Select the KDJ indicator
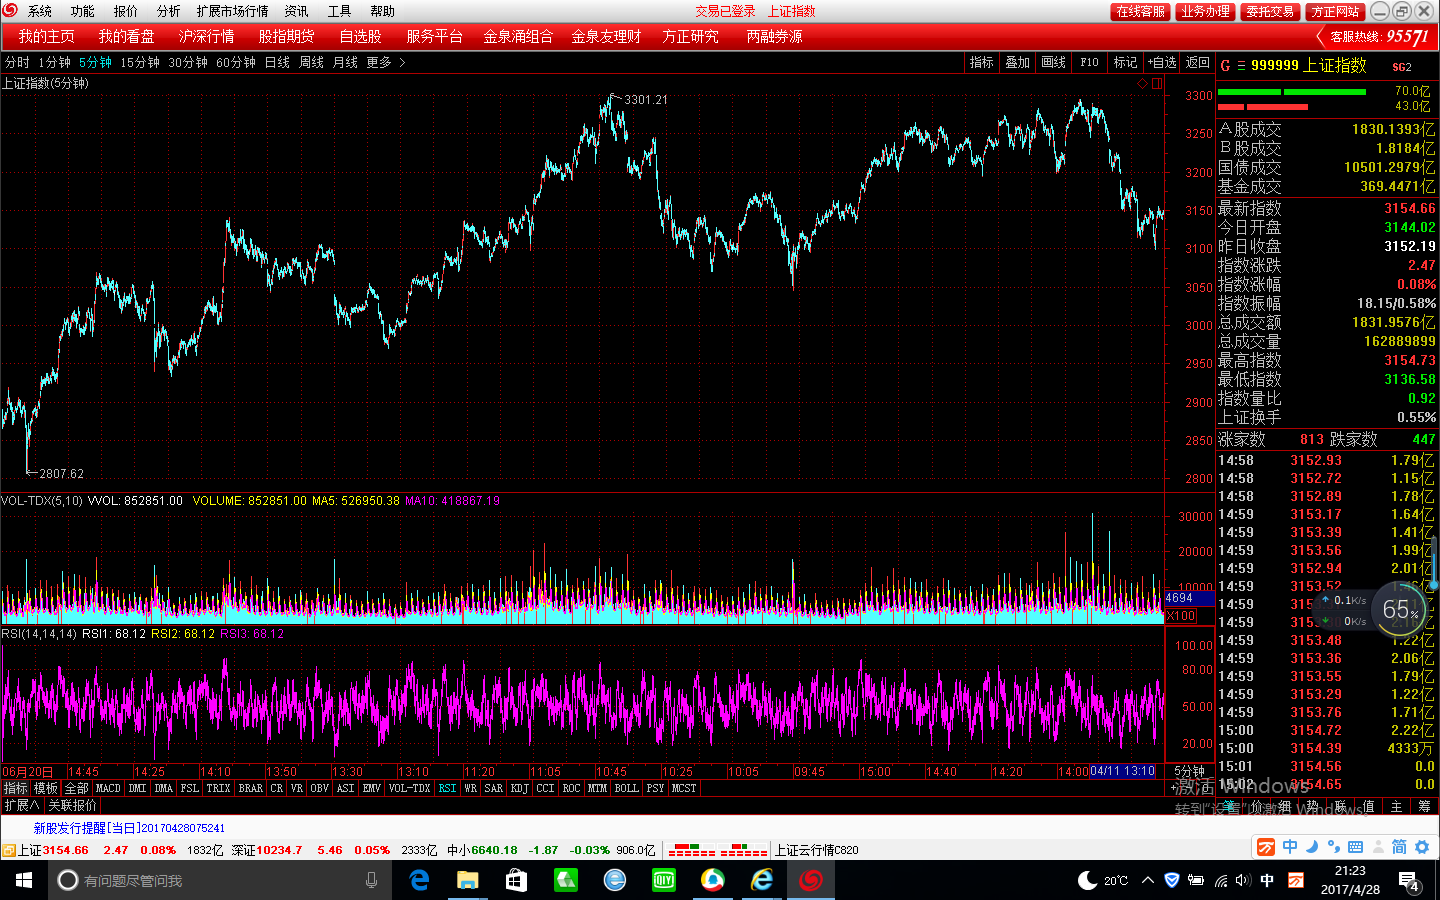 519,789
